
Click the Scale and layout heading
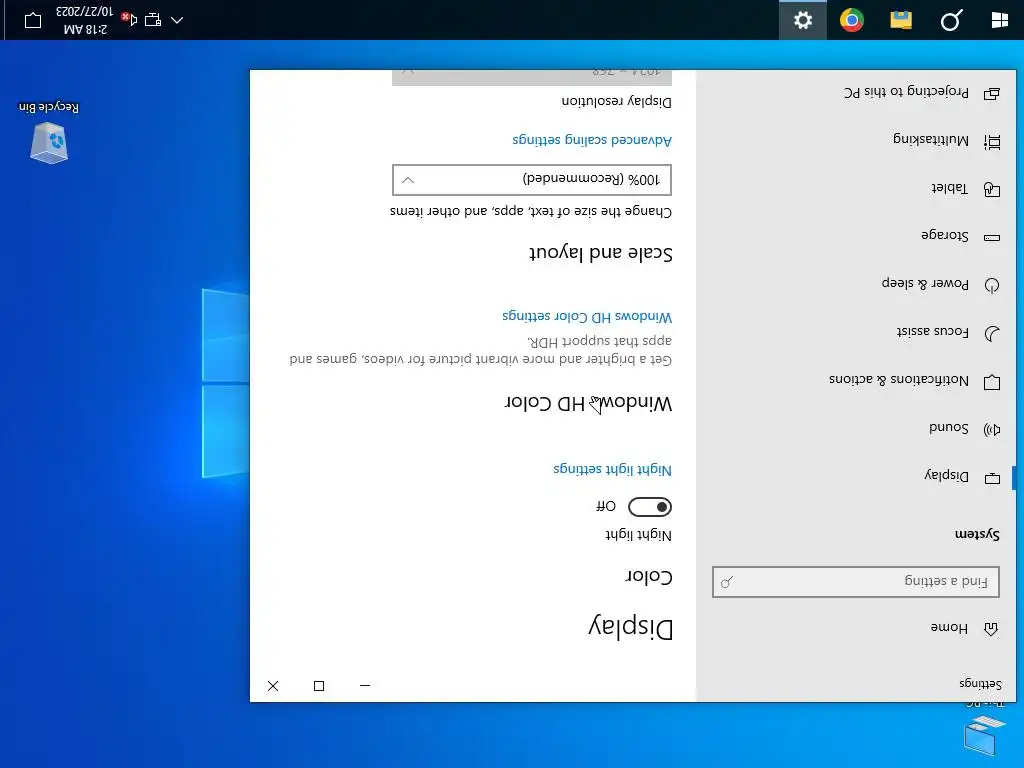[x=601, y=253]
